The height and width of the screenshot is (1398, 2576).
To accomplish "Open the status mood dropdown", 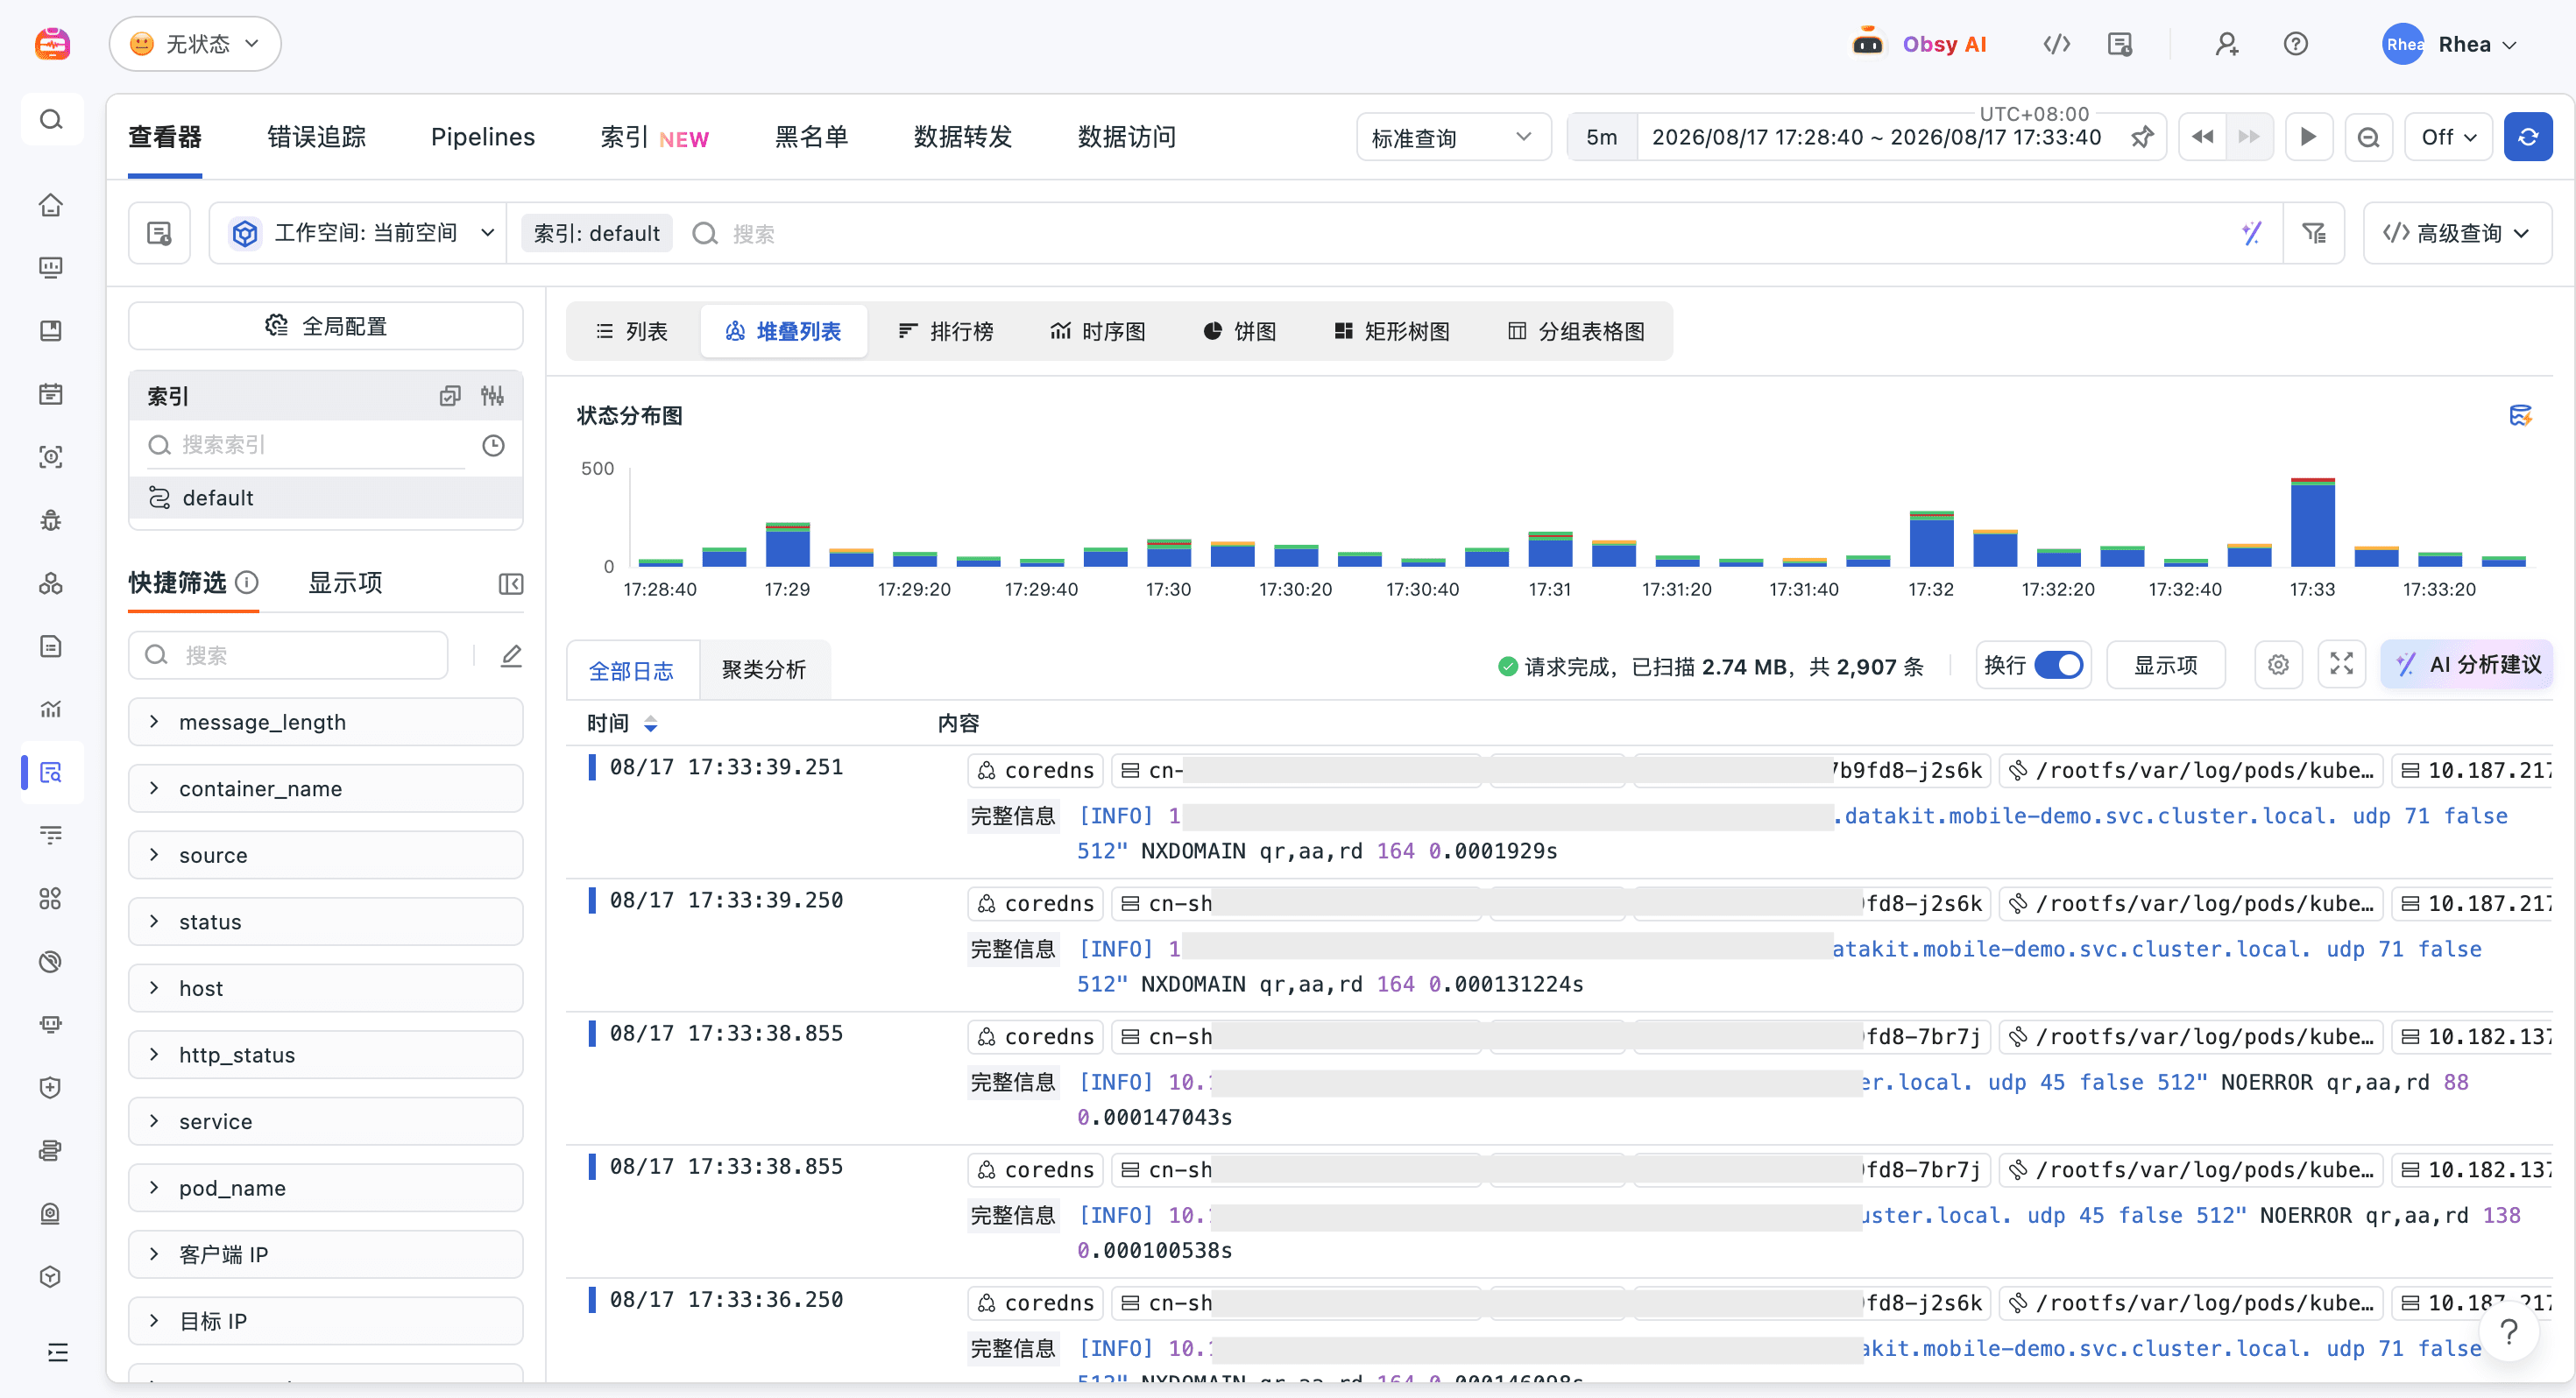I will point(195,43).
